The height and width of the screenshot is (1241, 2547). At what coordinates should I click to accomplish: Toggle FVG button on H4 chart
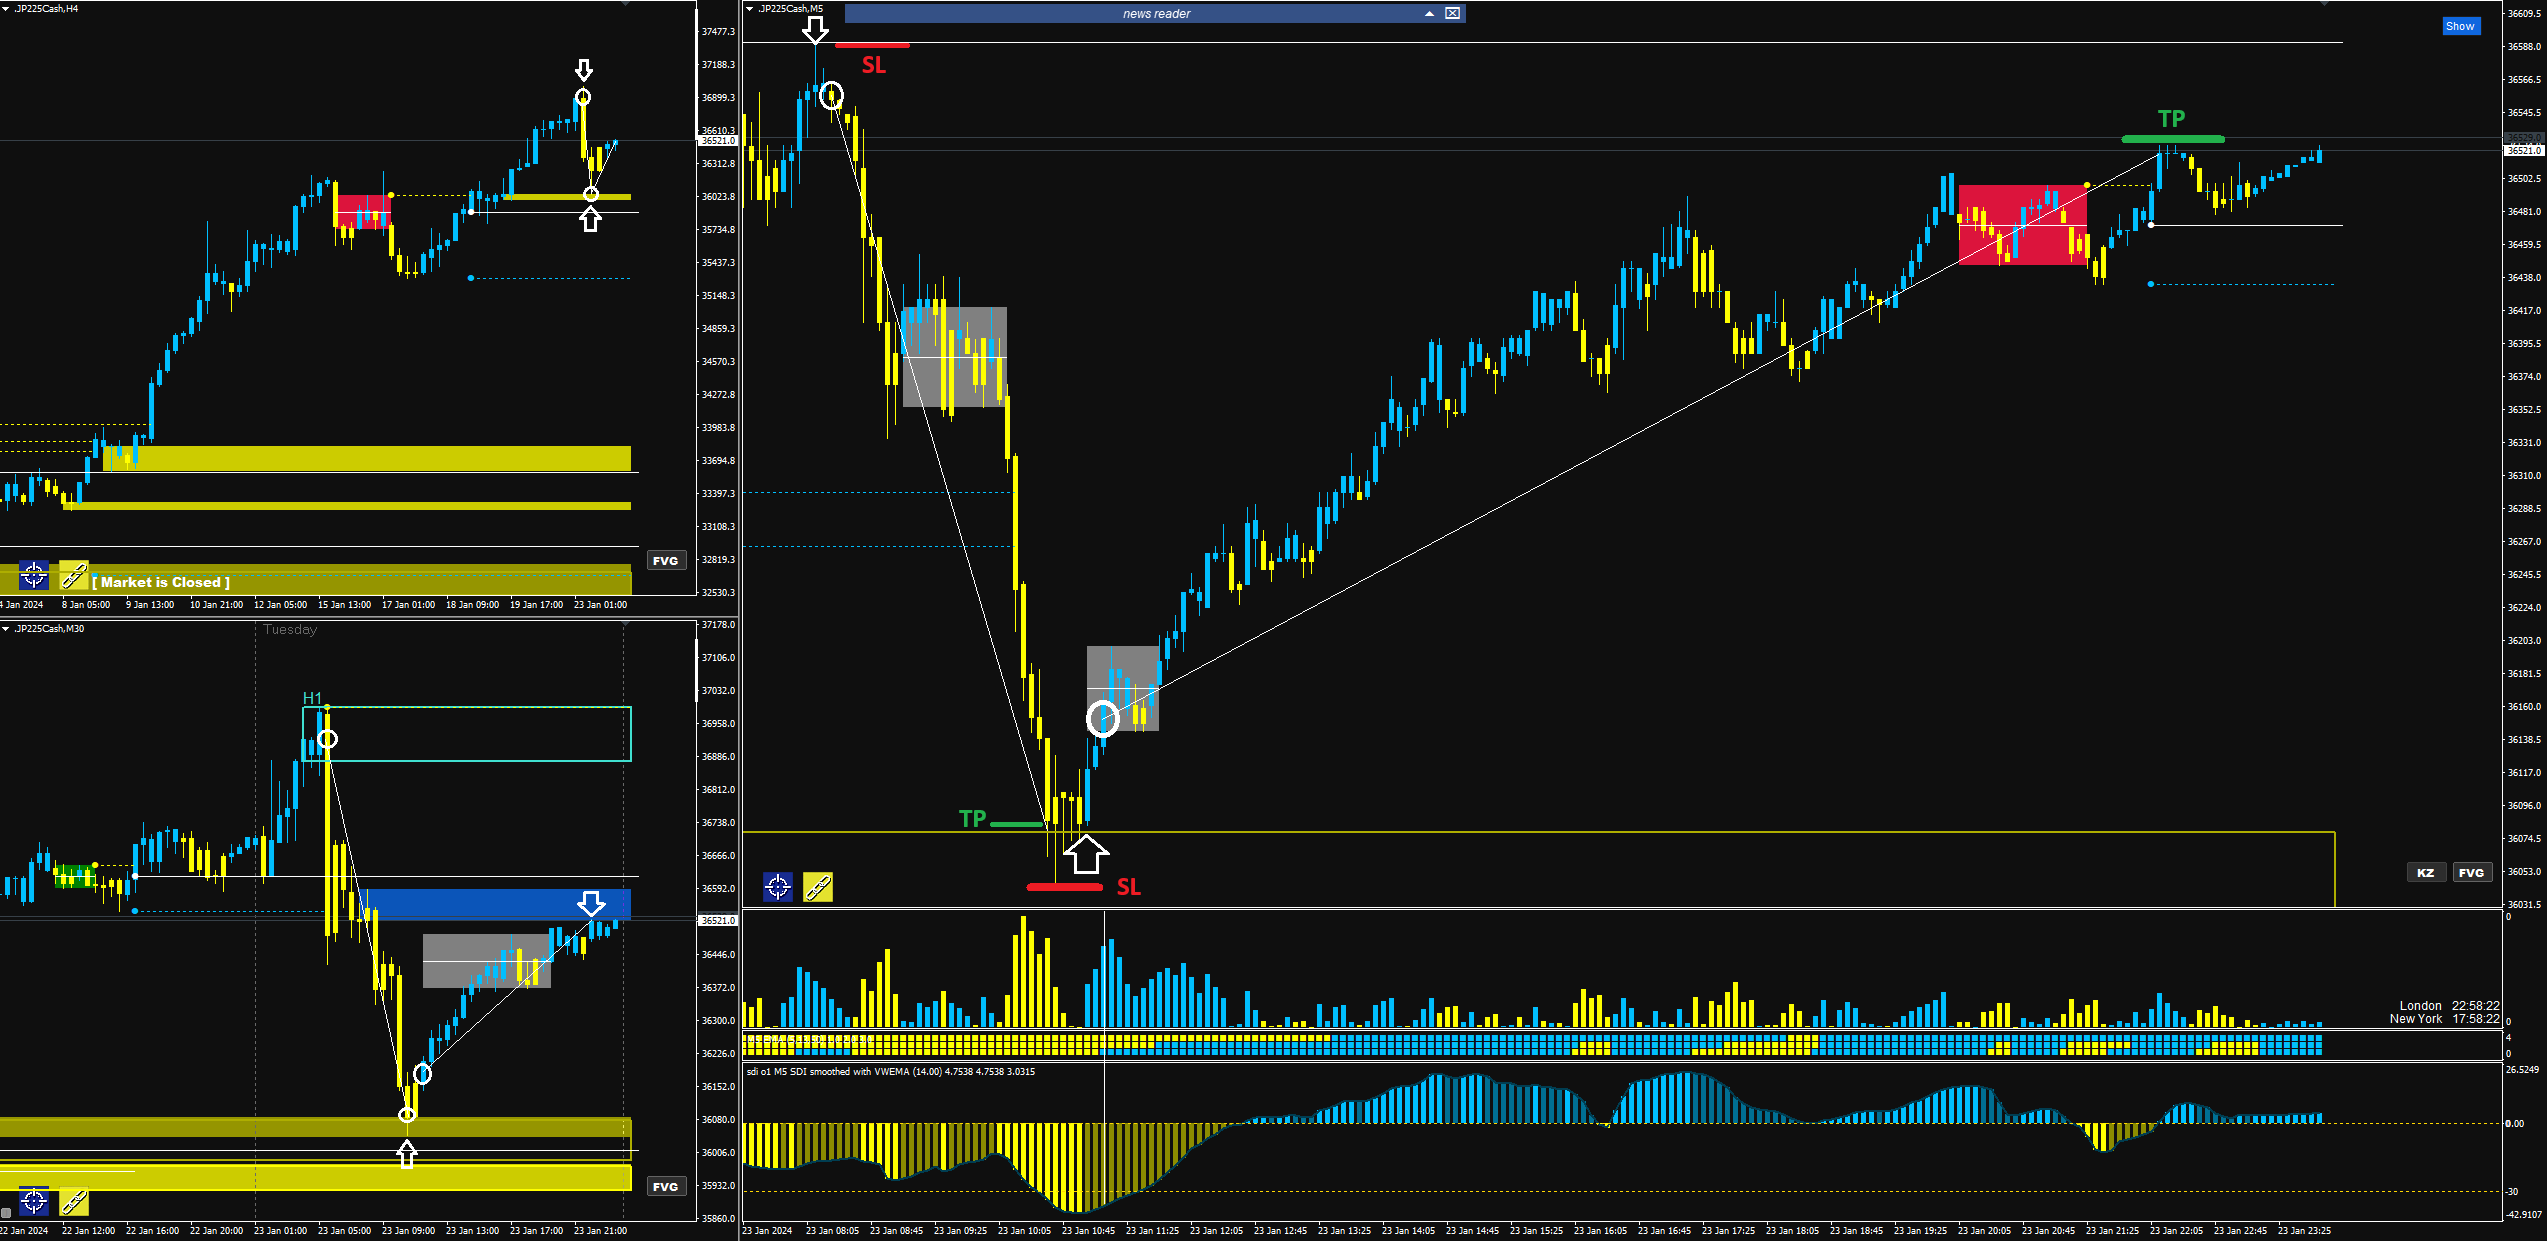click(x=665, y=561)
